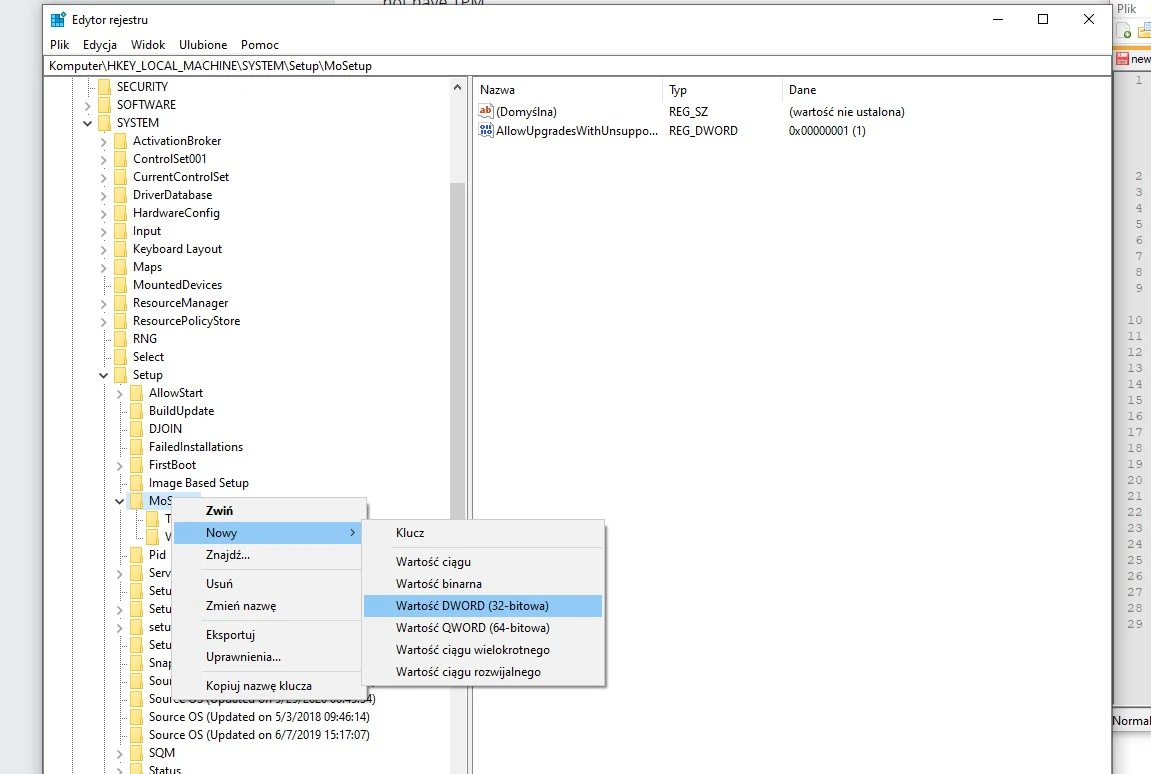Click the RNG folder icon
Screen dimensions: 1151x774
tap(119, 338)
